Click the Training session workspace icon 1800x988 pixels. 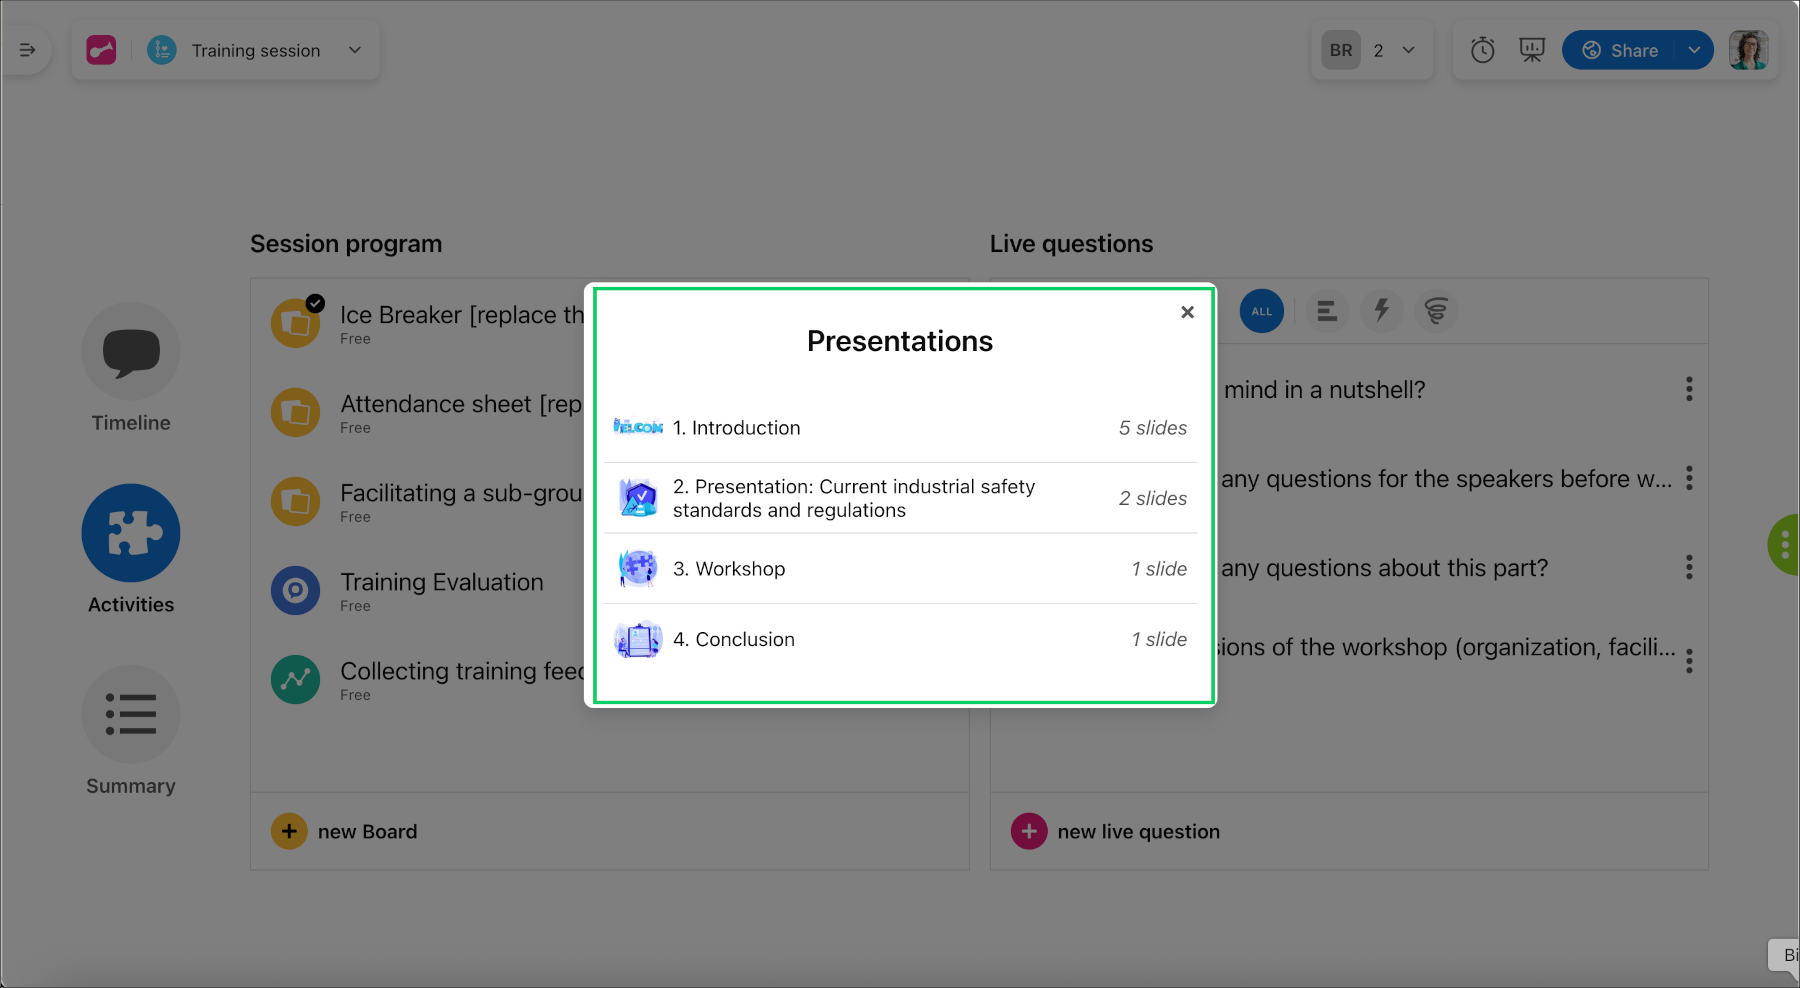click(x=162, y=50)
